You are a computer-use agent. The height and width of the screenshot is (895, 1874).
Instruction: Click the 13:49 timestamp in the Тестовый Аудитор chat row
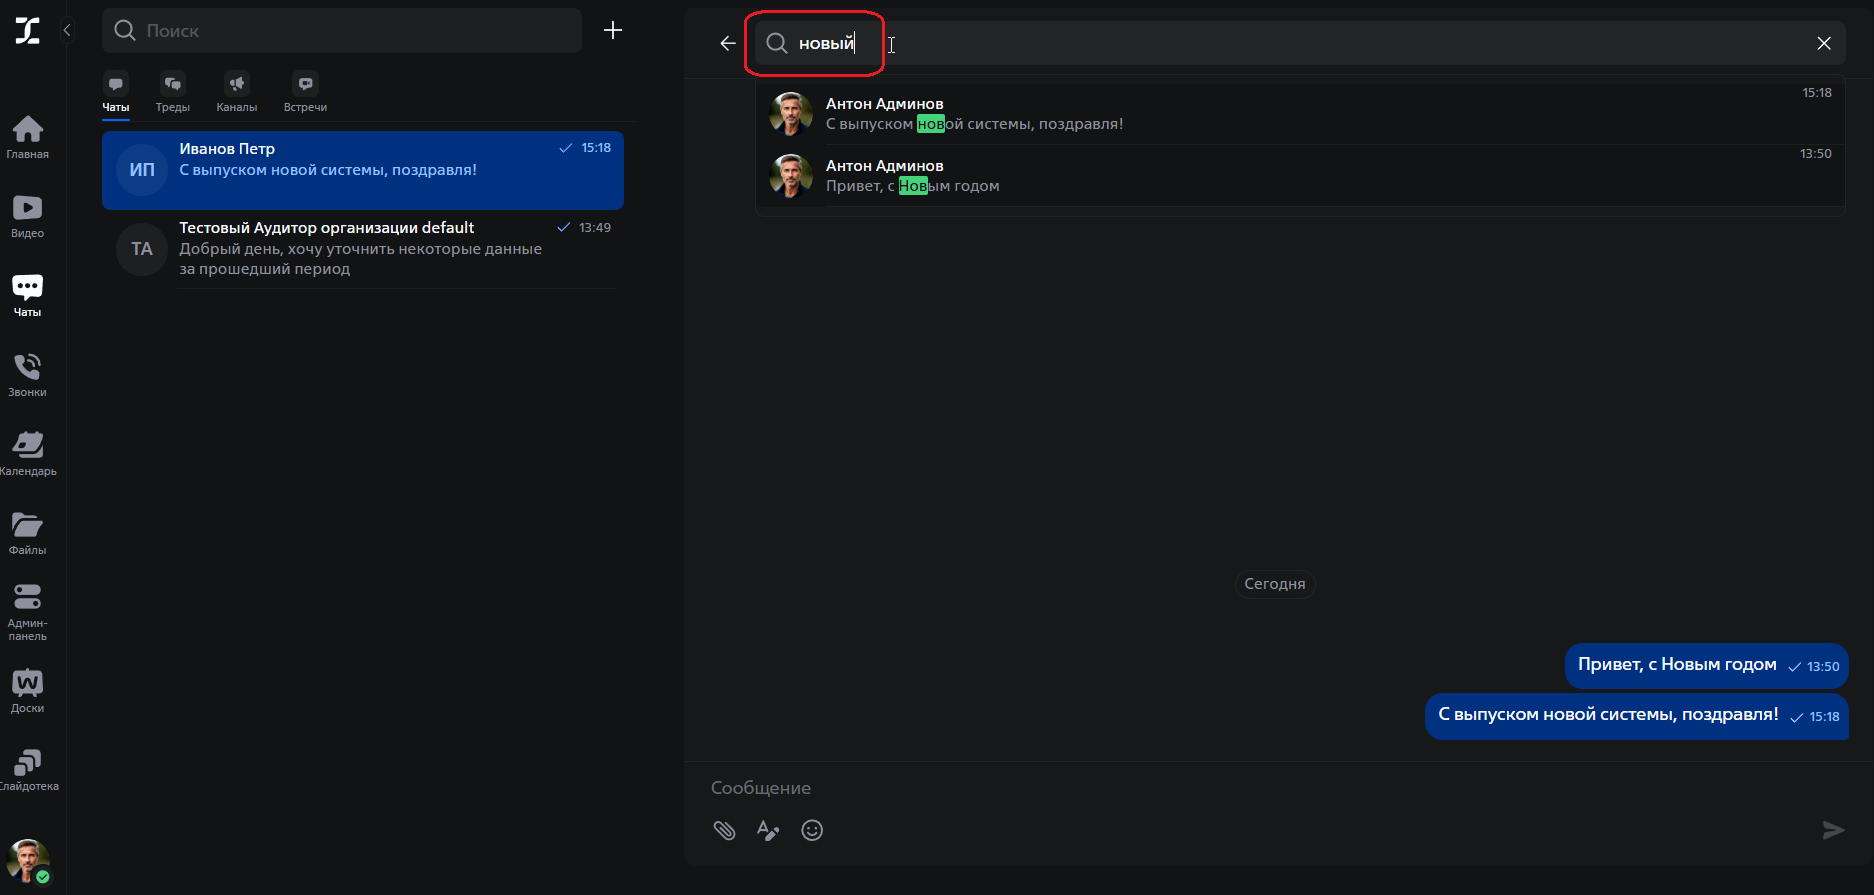pos(595,228)
